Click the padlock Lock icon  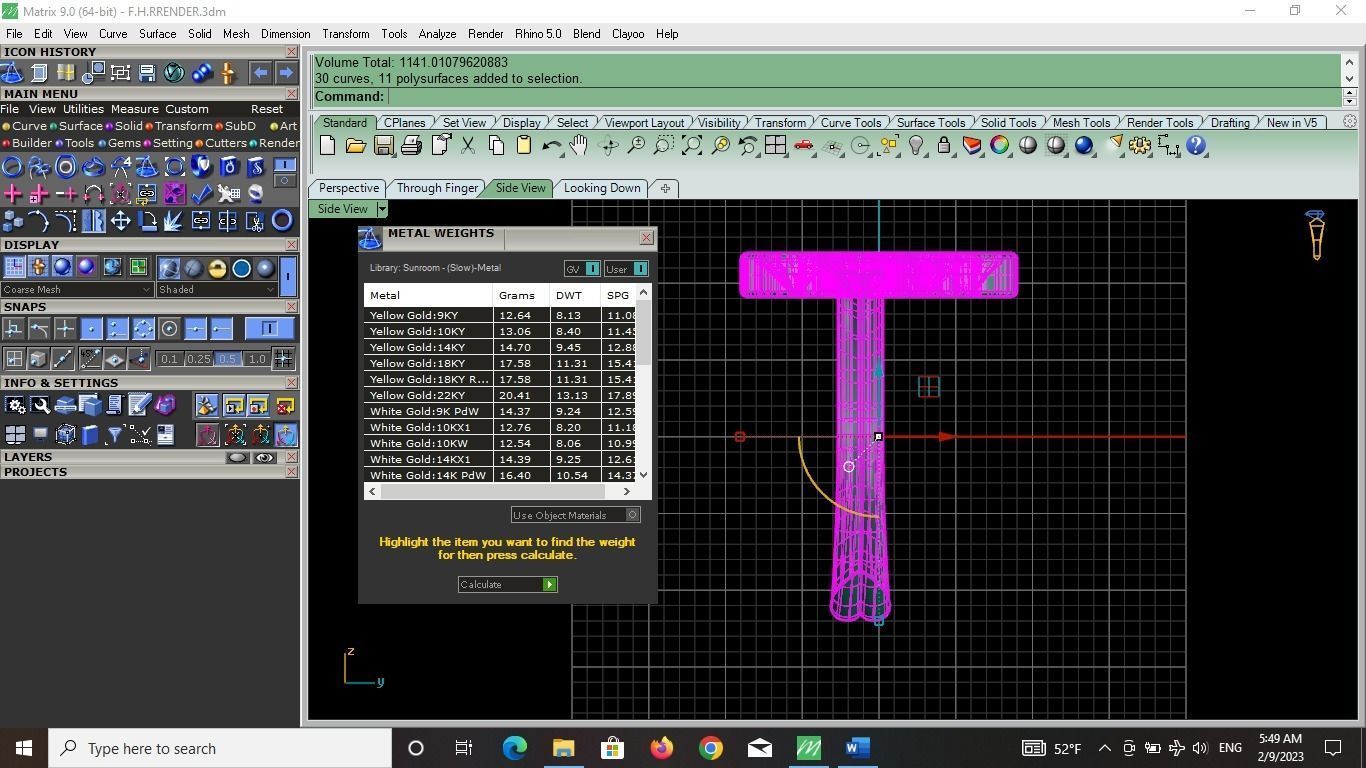point(943,146)
